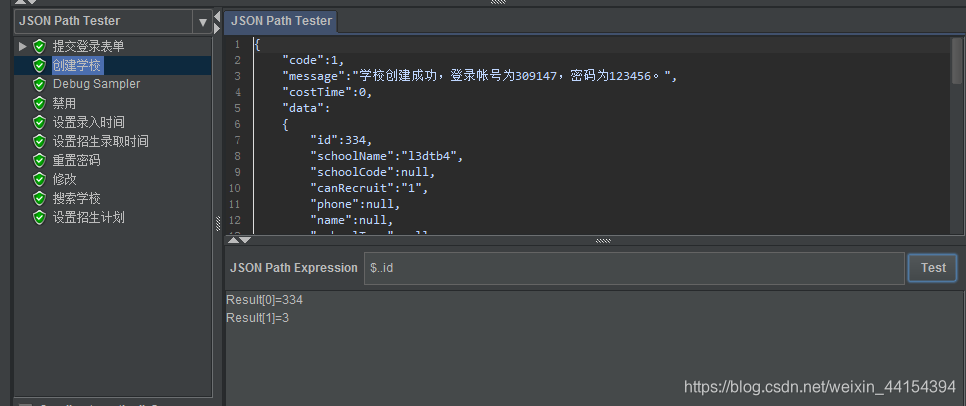966x406 pixels.
Task: Select the 创建学校 sampler result
Action: pos(76,65)
